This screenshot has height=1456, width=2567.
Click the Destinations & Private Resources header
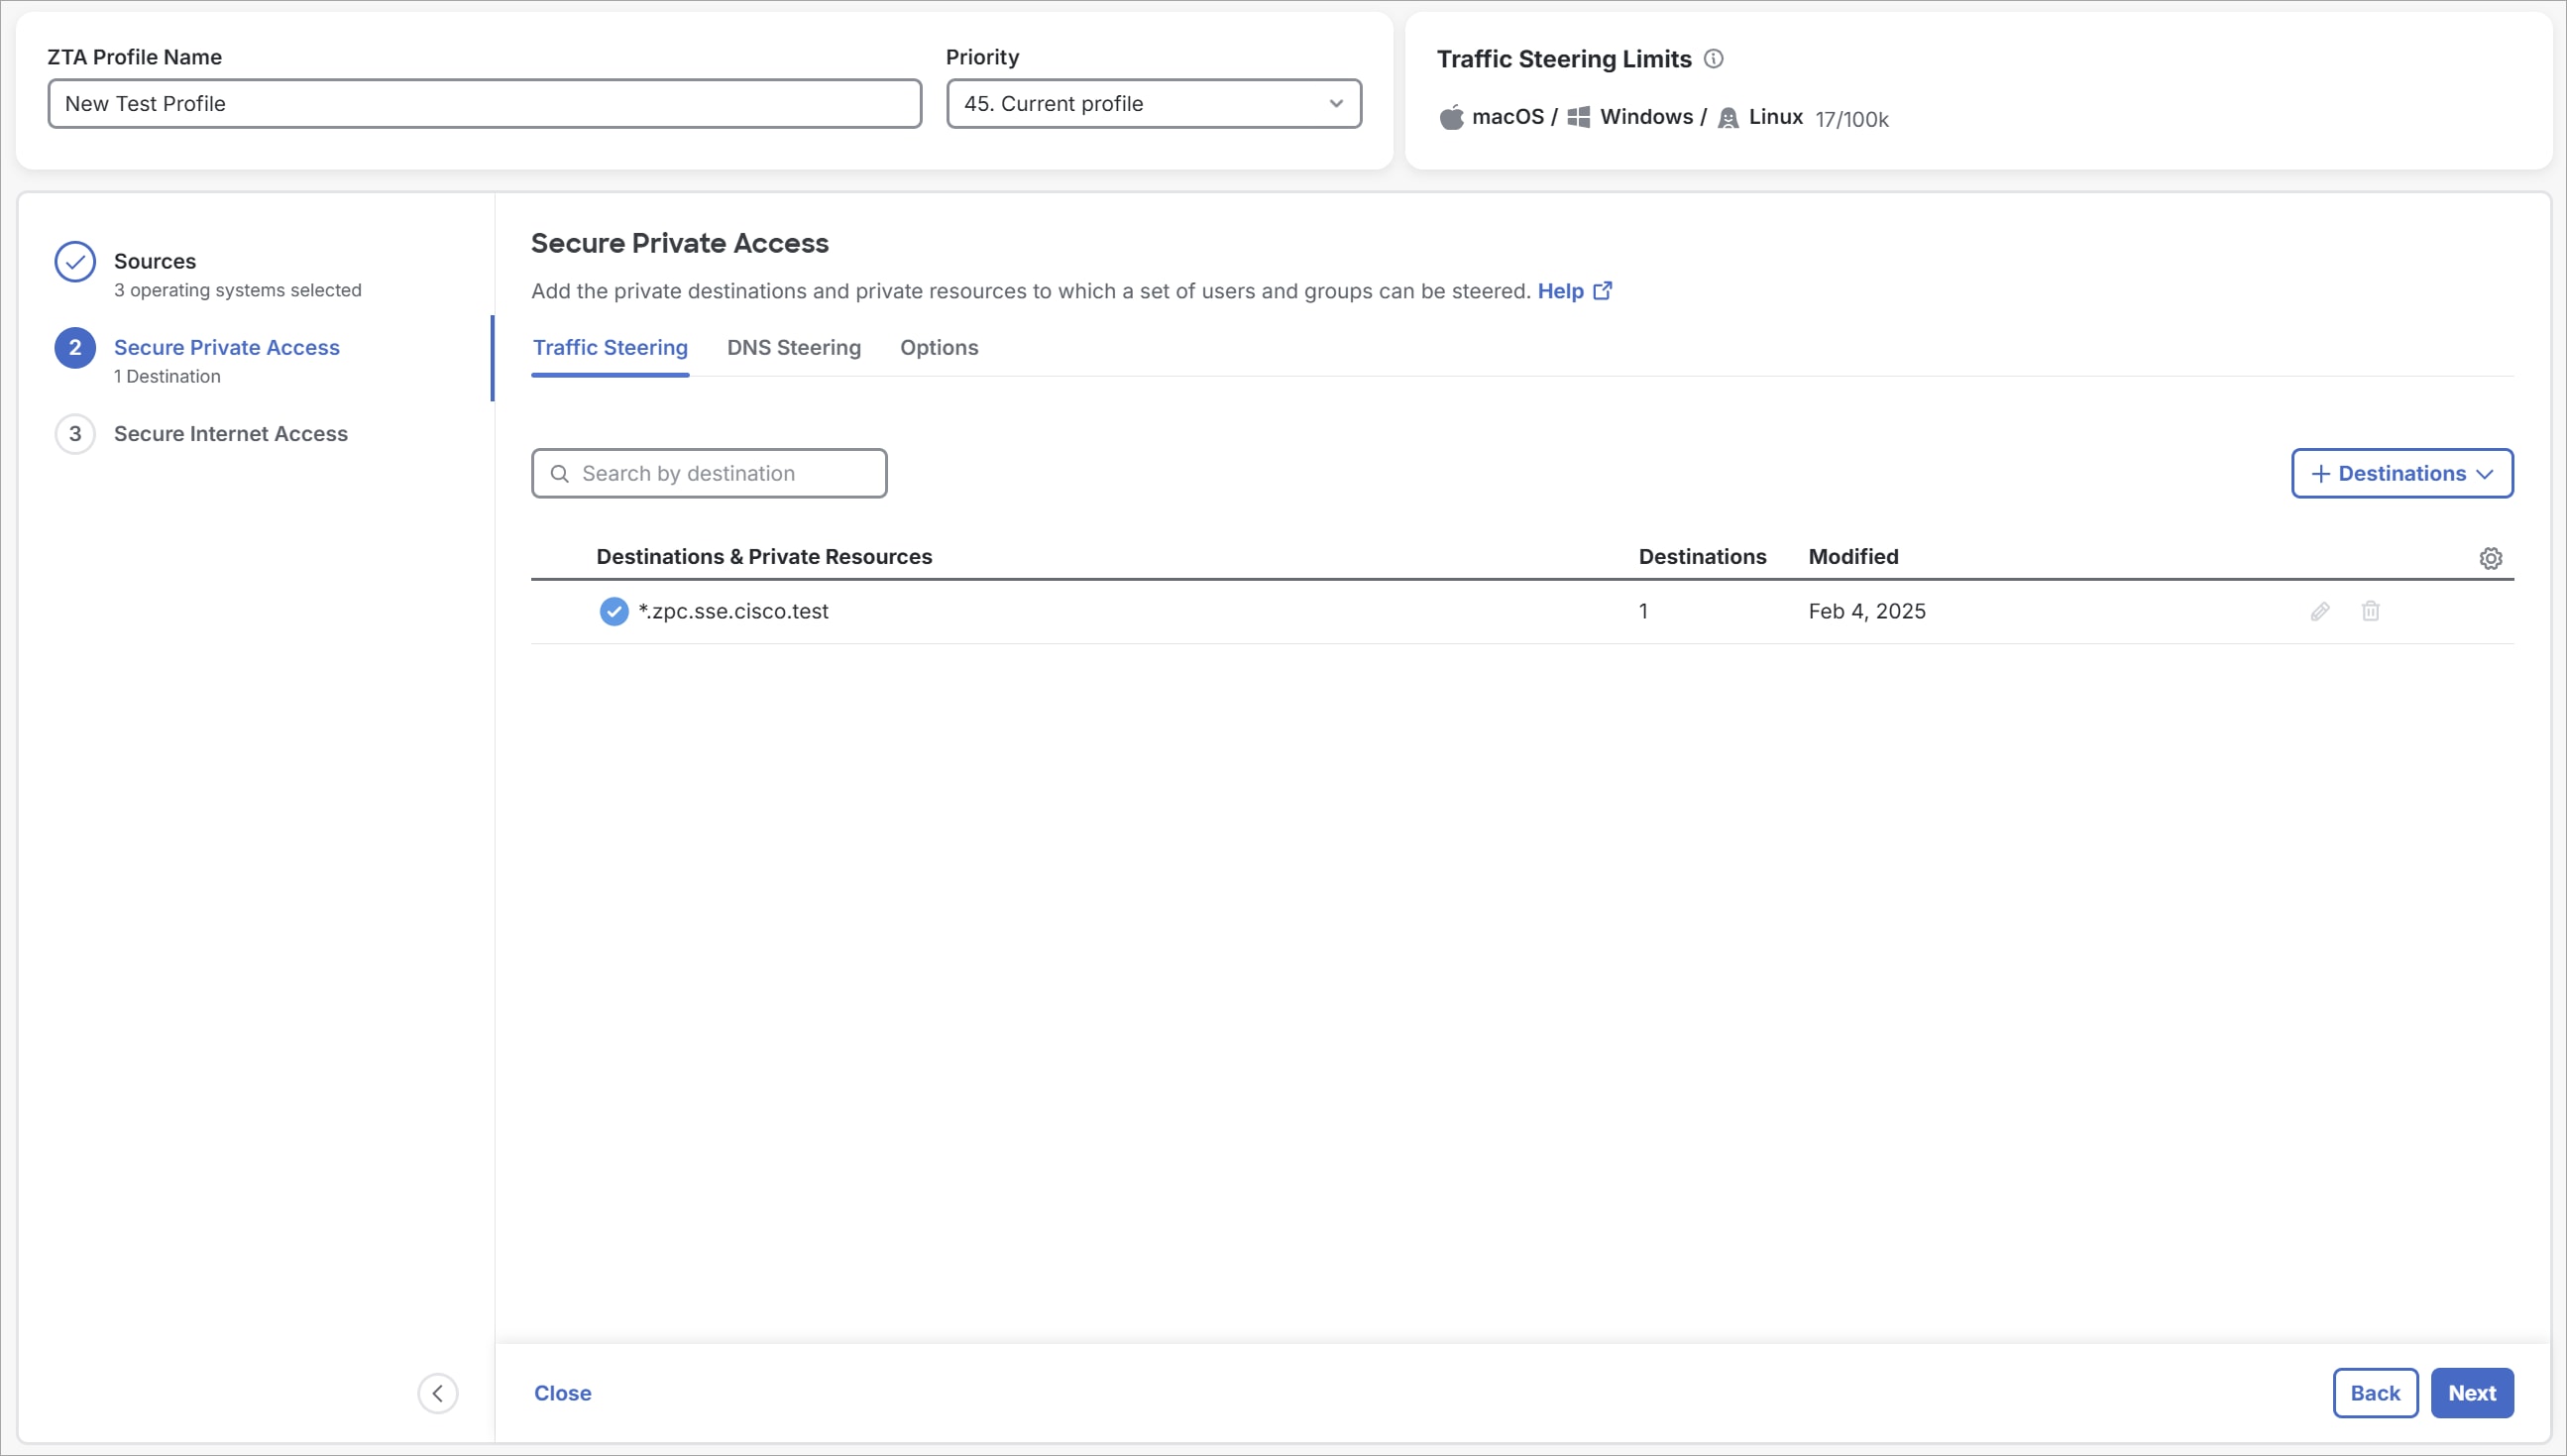coord(764,557)
